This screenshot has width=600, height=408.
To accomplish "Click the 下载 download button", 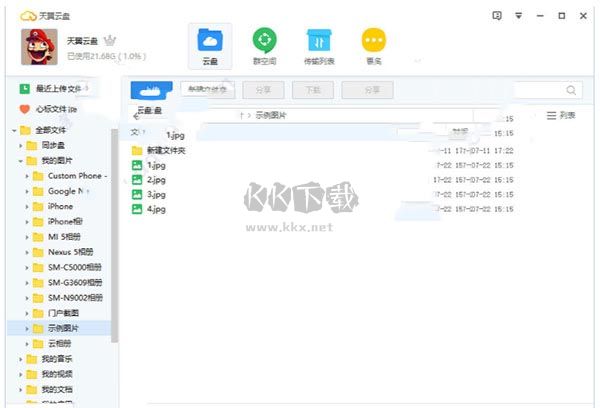I will (x=313, y=90).
